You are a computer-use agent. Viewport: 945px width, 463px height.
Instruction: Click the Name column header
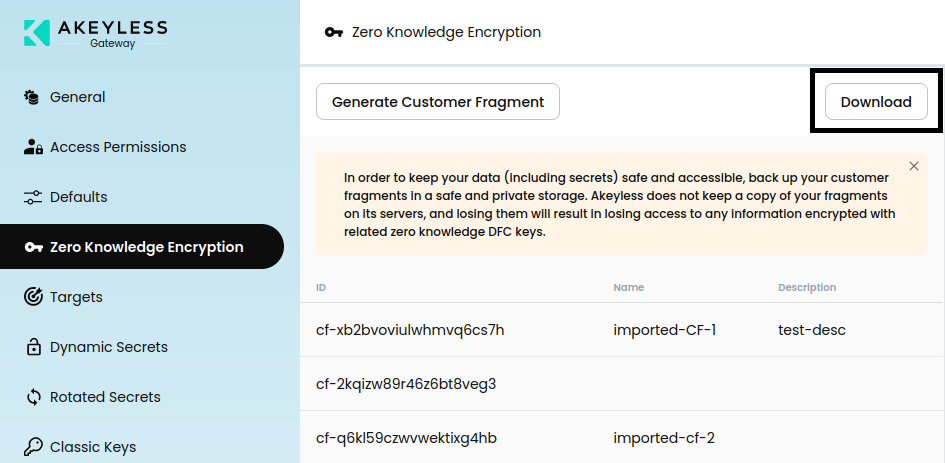[x=627, y=288]
